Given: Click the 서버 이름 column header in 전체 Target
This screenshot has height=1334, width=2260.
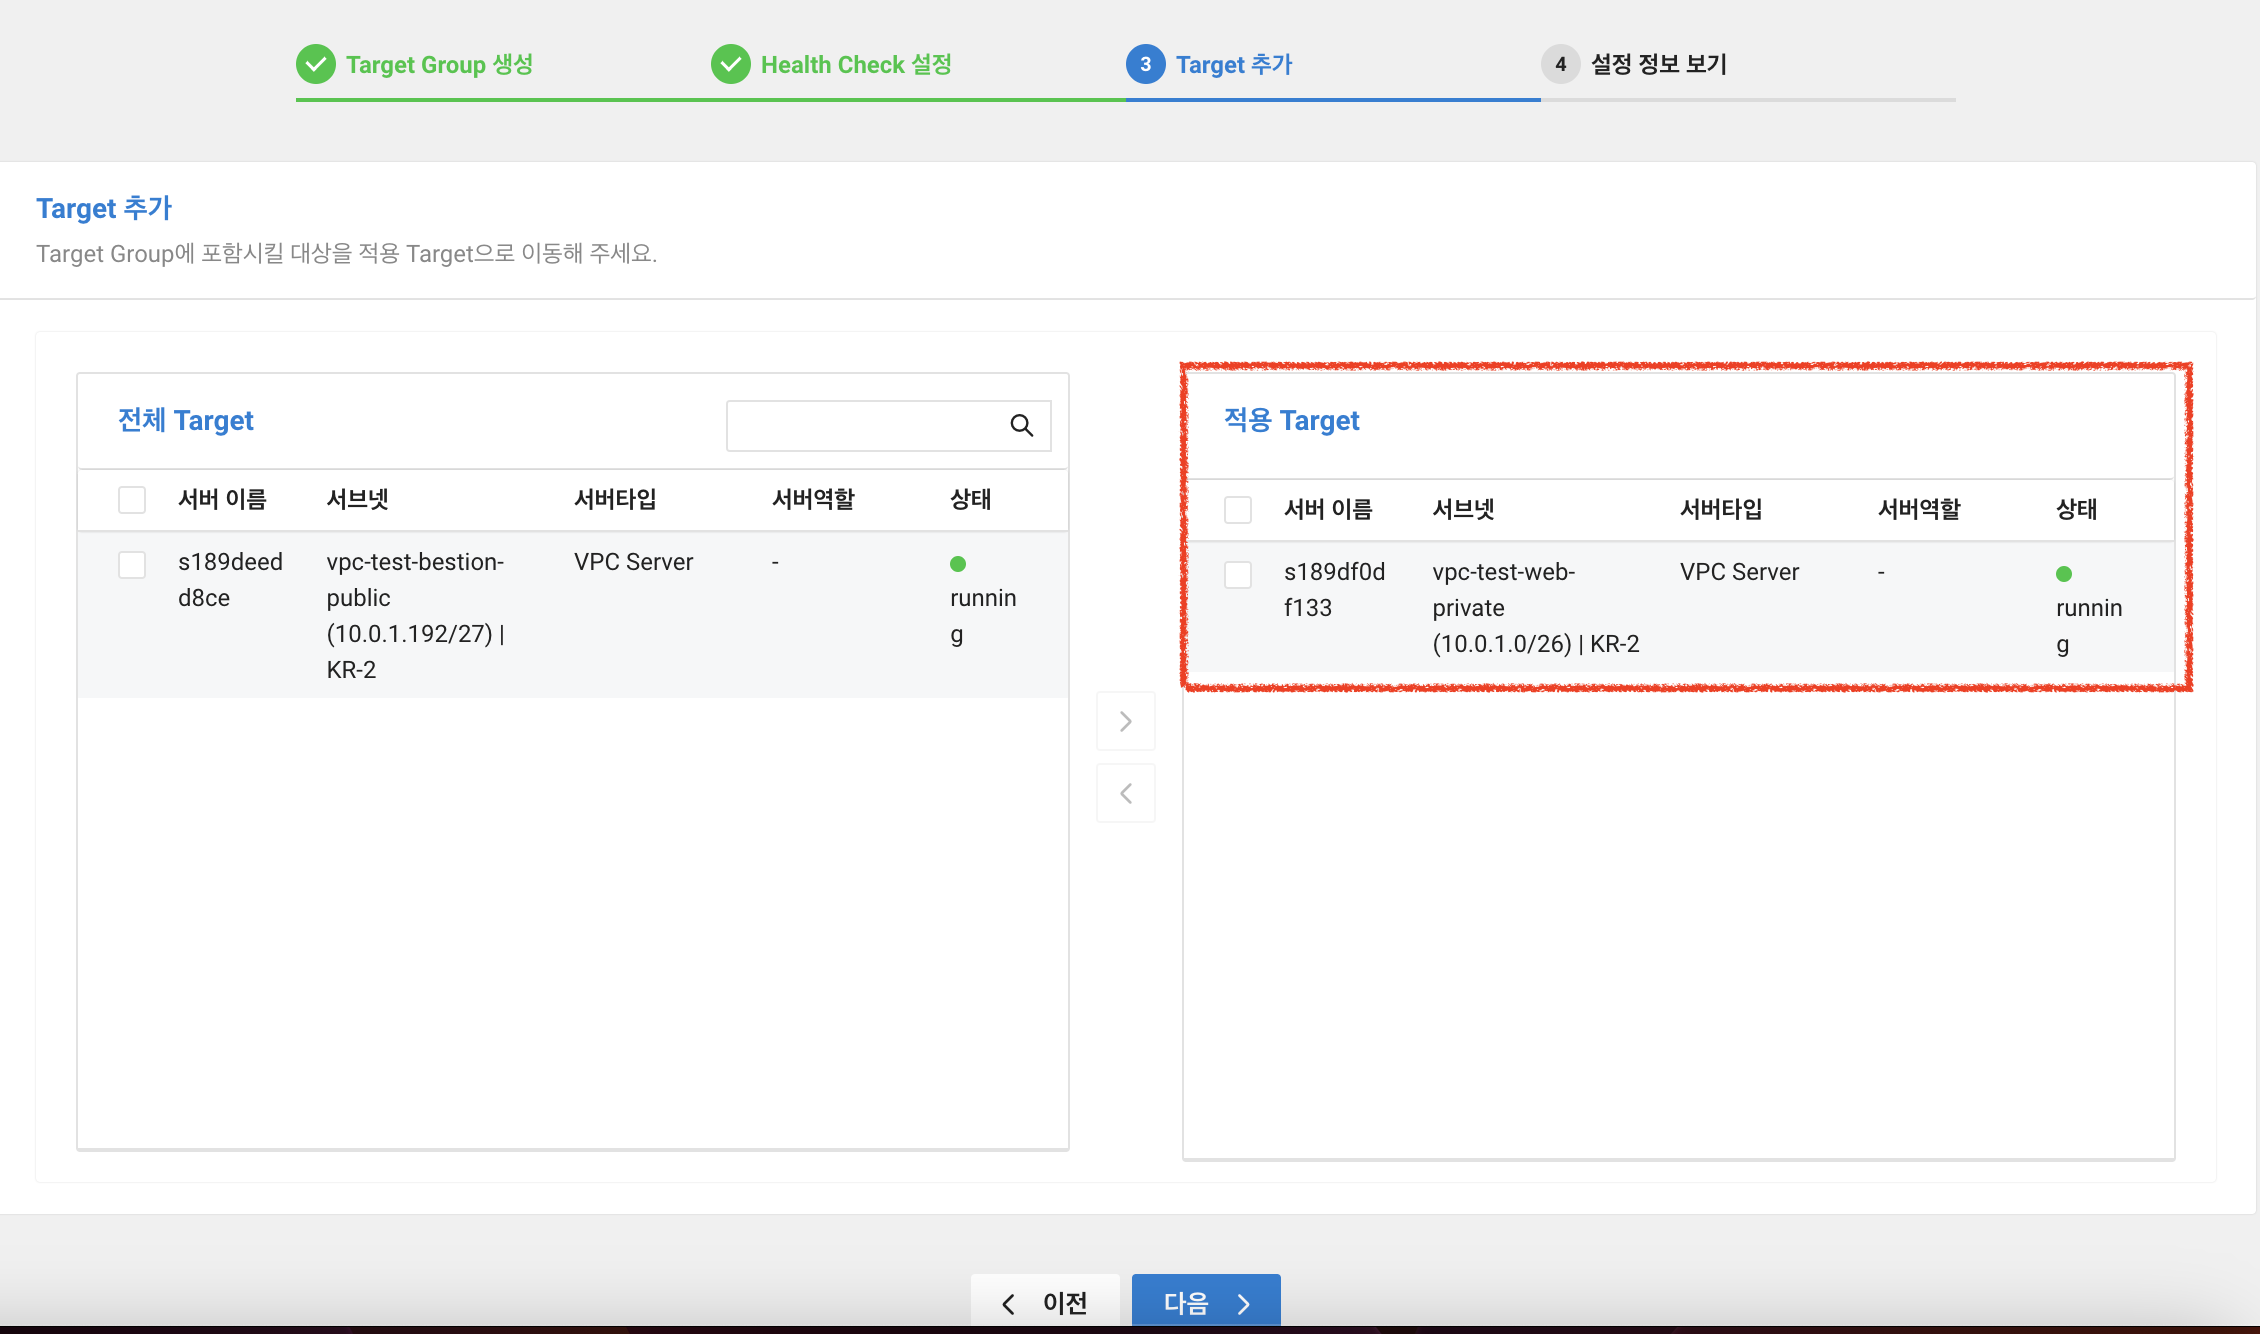Looking at the screenshot, I should 222,500.
